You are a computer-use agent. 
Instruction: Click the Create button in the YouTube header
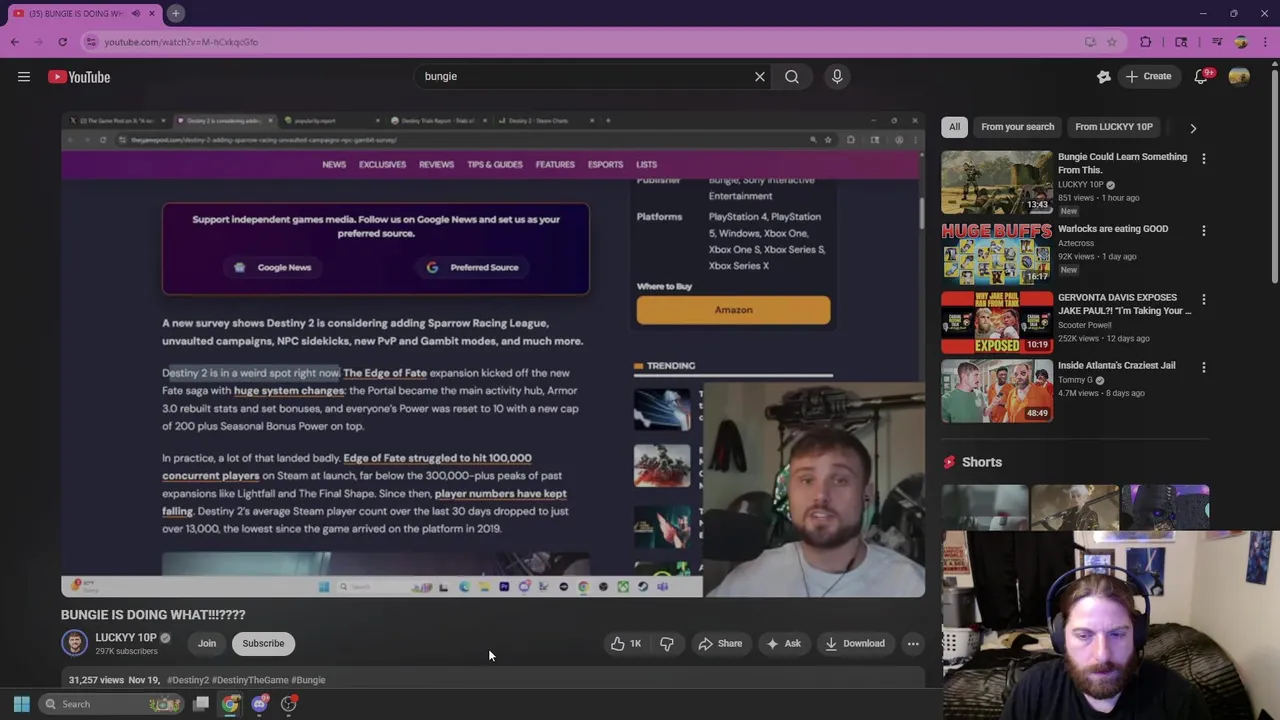pyautogui.click(x=1147, y=77)
